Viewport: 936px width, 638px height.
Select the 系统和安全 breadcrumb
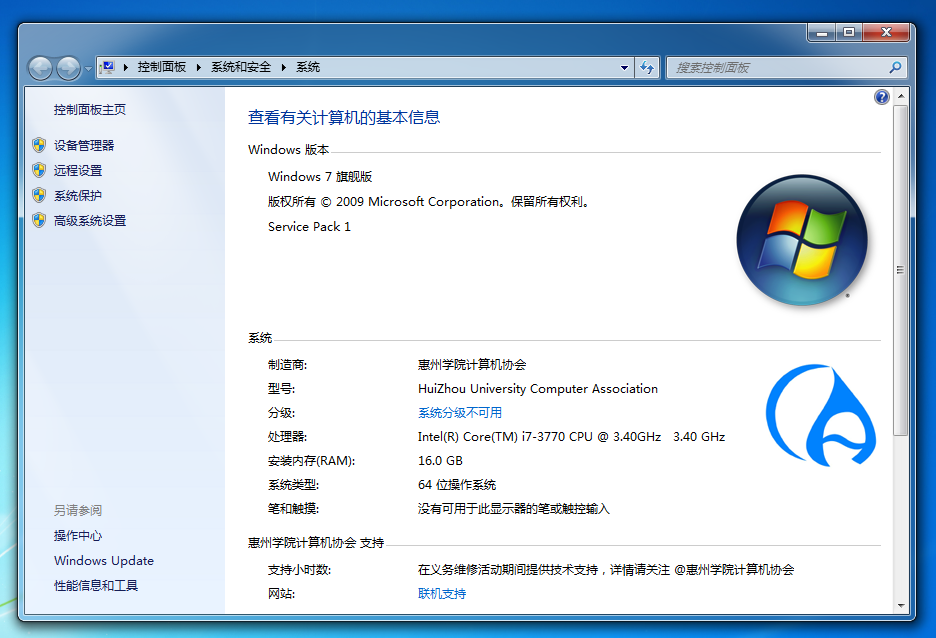pyautogui.click(x=241, y=67)
